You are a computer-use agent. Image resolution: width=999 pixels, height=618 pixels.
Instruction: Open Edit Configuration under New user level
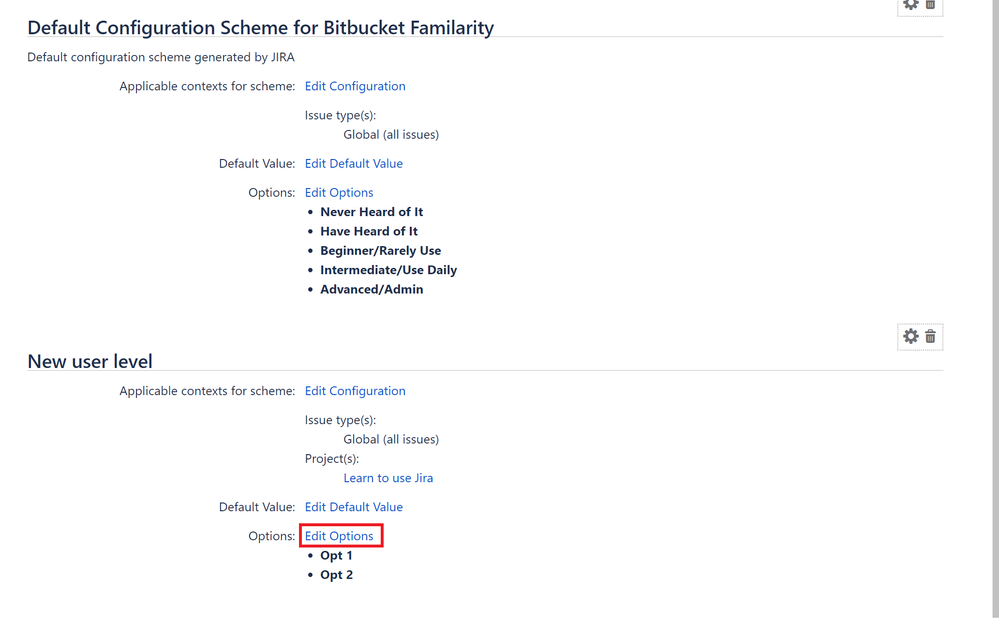[355, 391]
